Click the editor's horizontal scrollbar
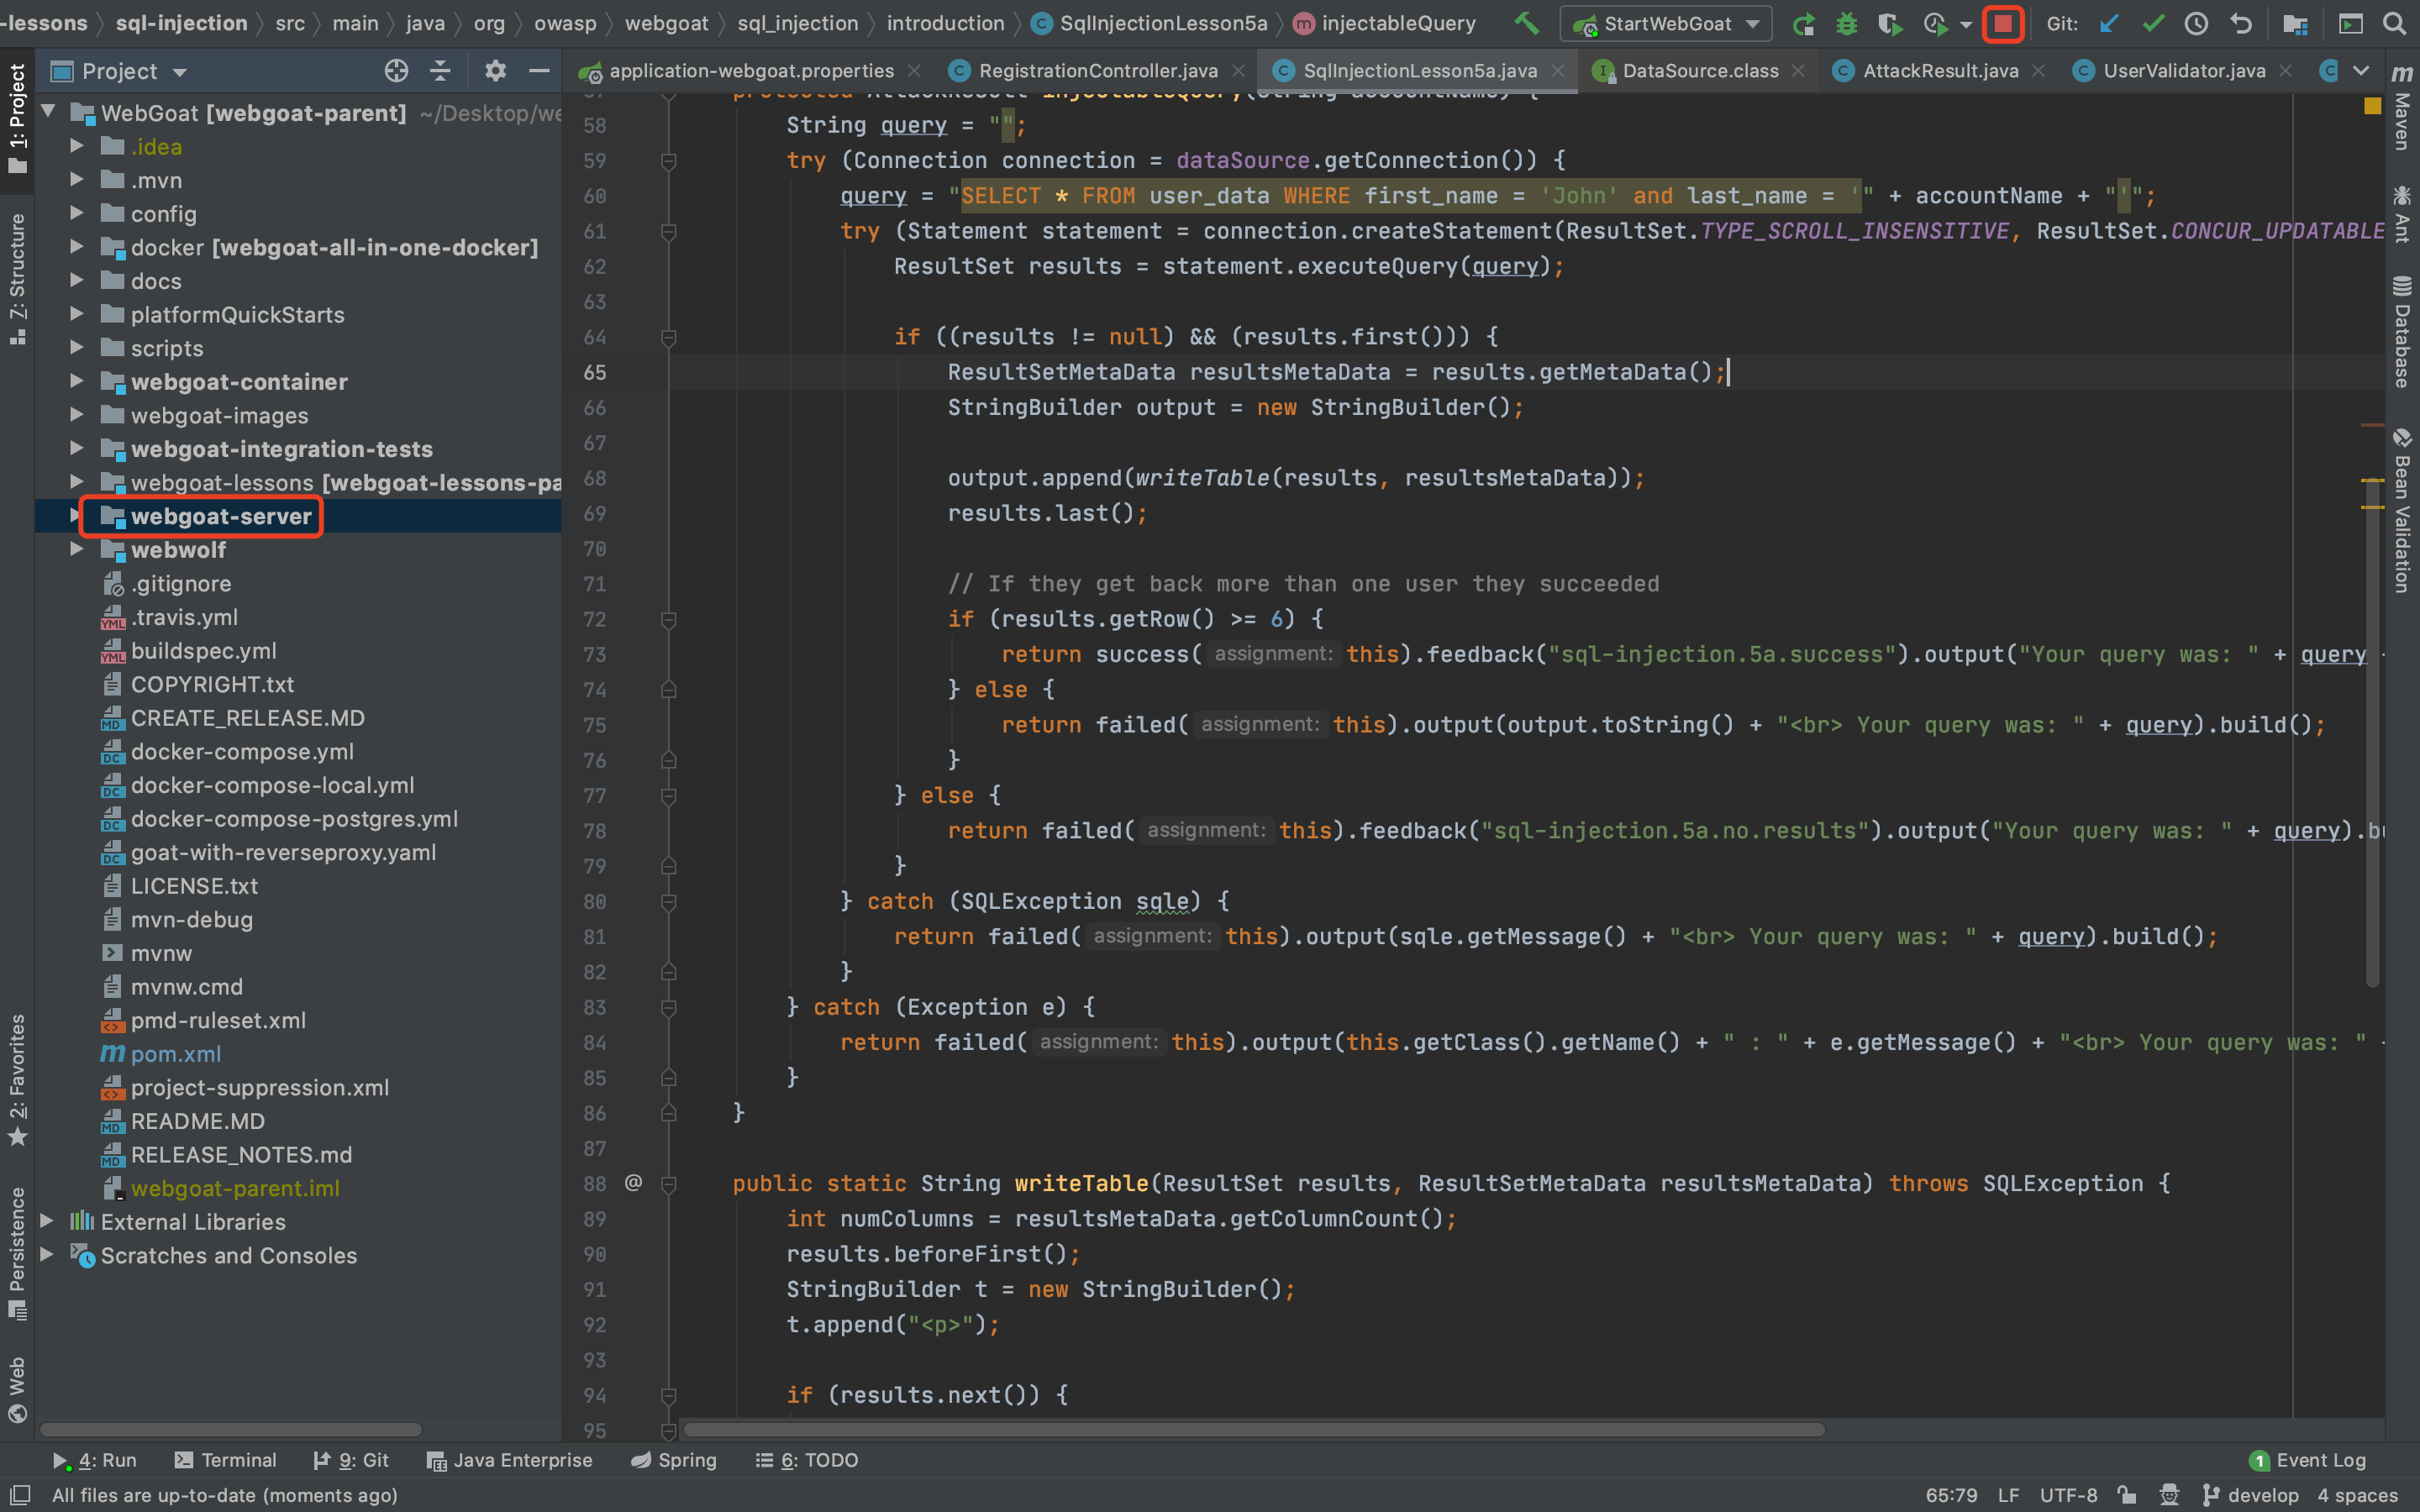 [1250, 1430]
